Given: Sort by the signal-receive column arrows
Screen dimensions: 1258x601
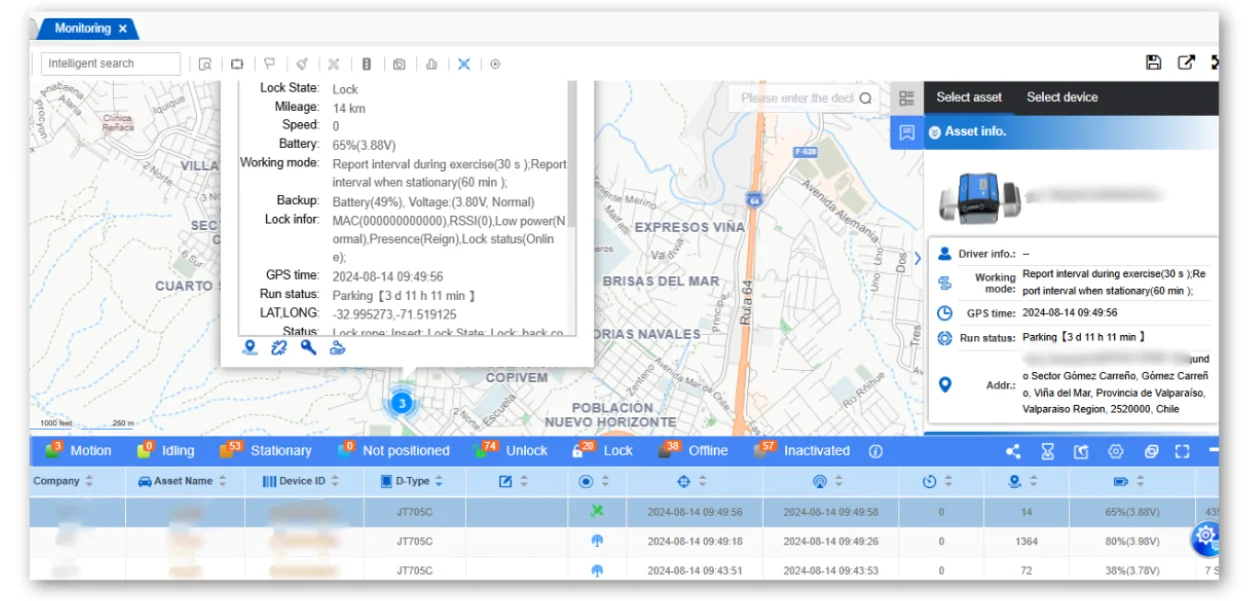Looking at the screenshot, I should [x=837, y=482].
